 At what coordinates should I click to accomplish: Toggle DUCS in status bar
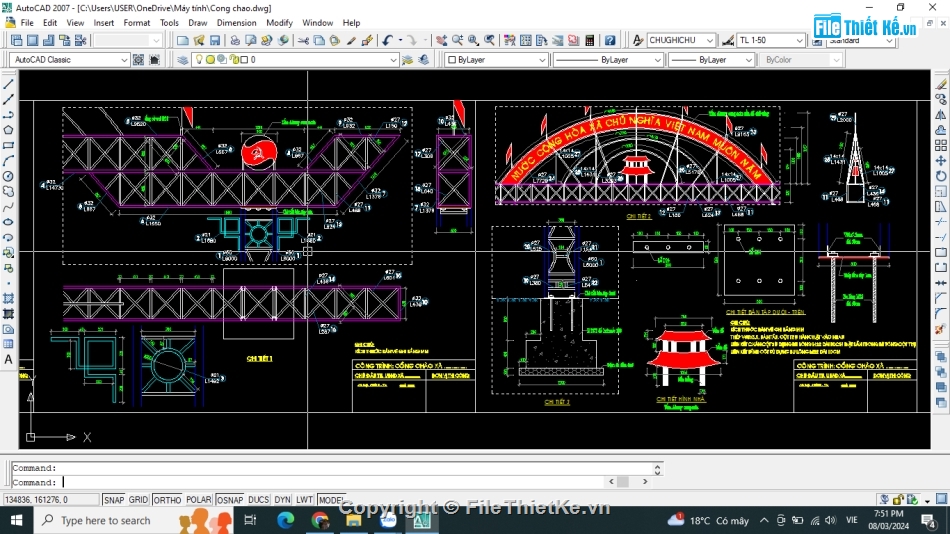[x=258, y=500]
